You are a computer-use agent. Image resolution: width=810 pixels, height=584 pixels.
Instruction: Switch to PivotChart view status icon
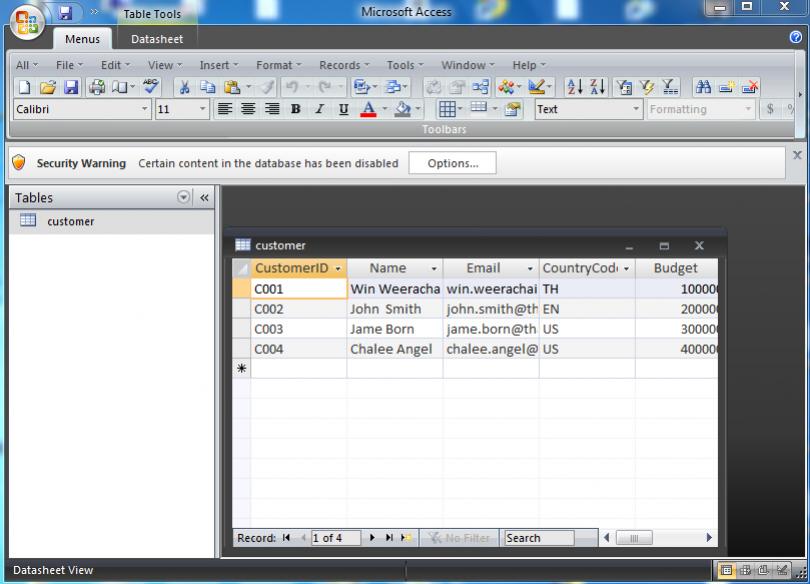pyautogui.click(x=763, y=570)
